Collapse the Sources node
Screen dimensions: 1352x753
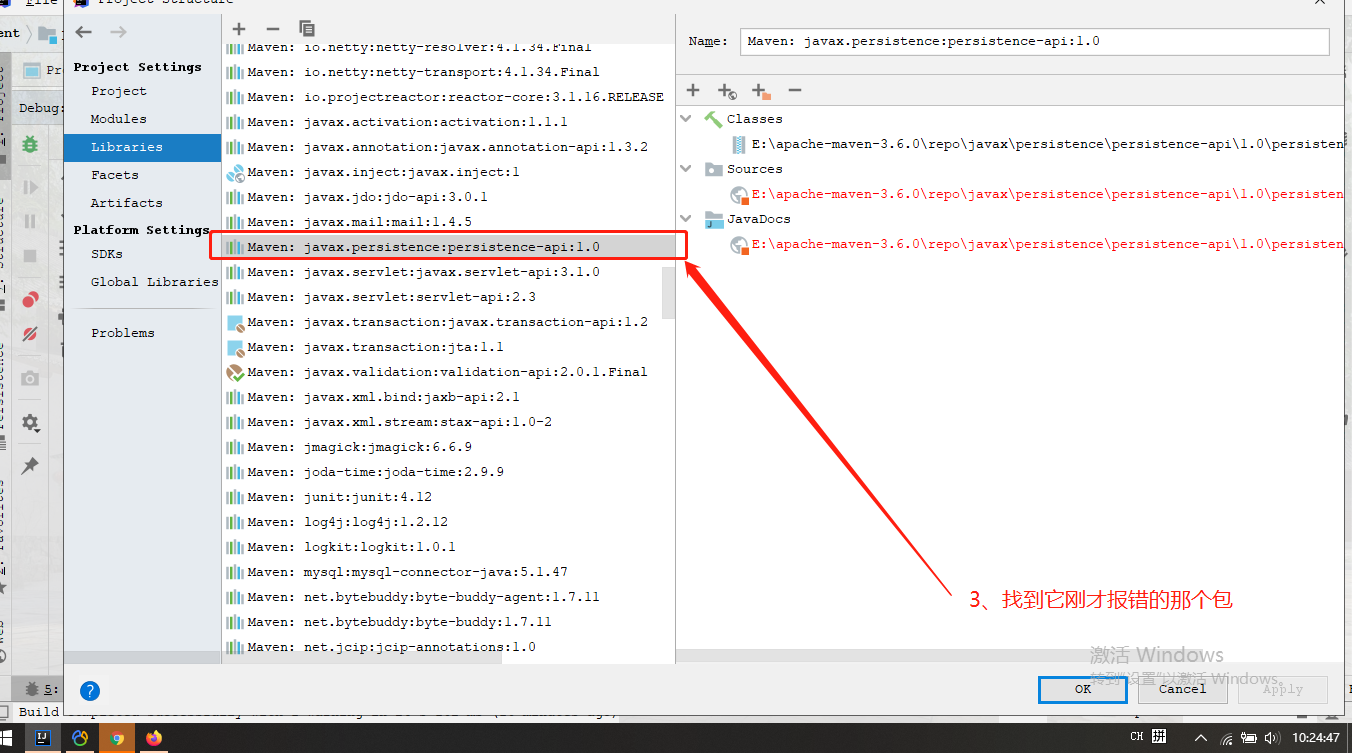coord(686,169)
